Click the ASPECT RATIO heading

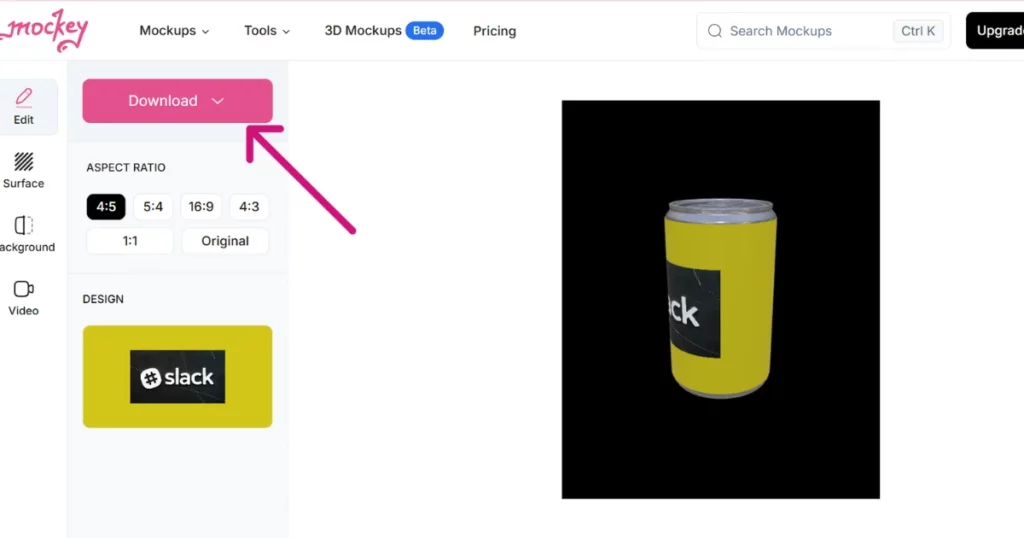click(126, 167)
